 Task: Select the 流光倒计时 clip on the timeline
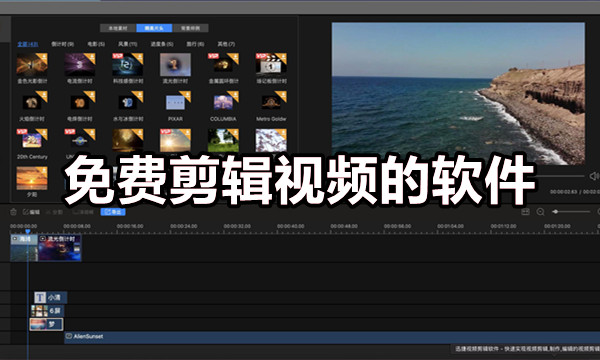(60, 248)
